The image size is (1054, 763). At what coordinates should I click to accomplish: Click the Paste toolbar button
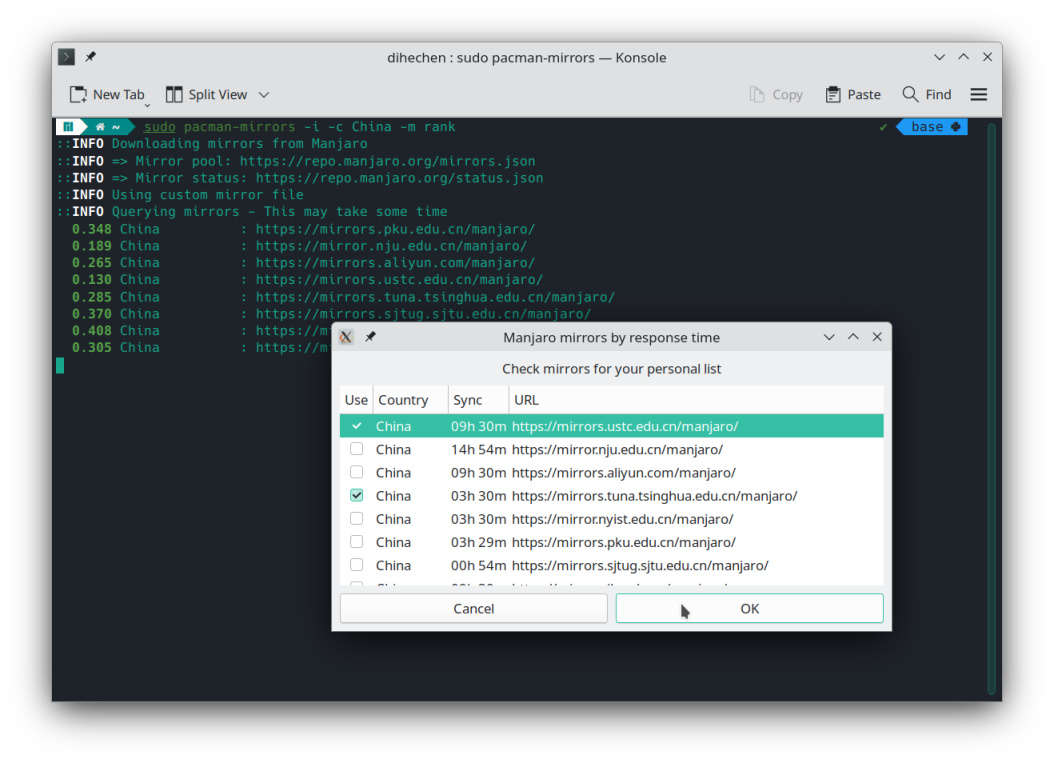coord(853,94)
